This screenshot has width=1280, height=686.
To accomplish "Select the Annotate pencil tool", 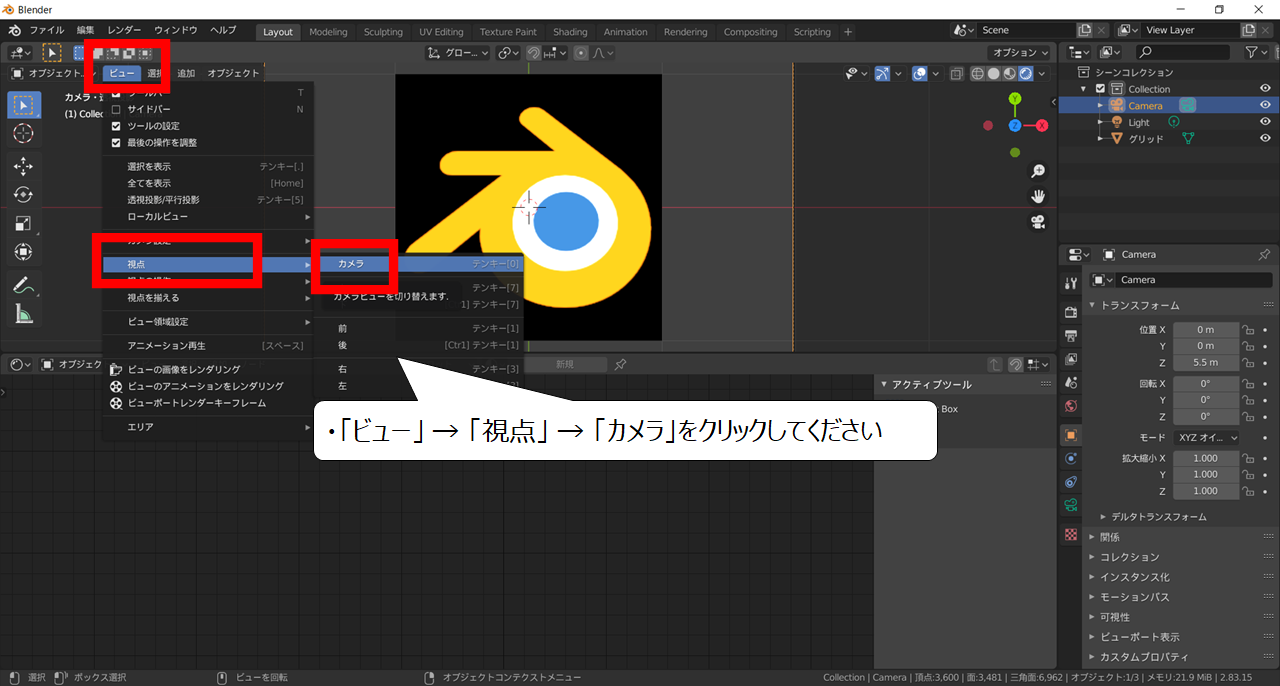I will [x=25, y=285].
